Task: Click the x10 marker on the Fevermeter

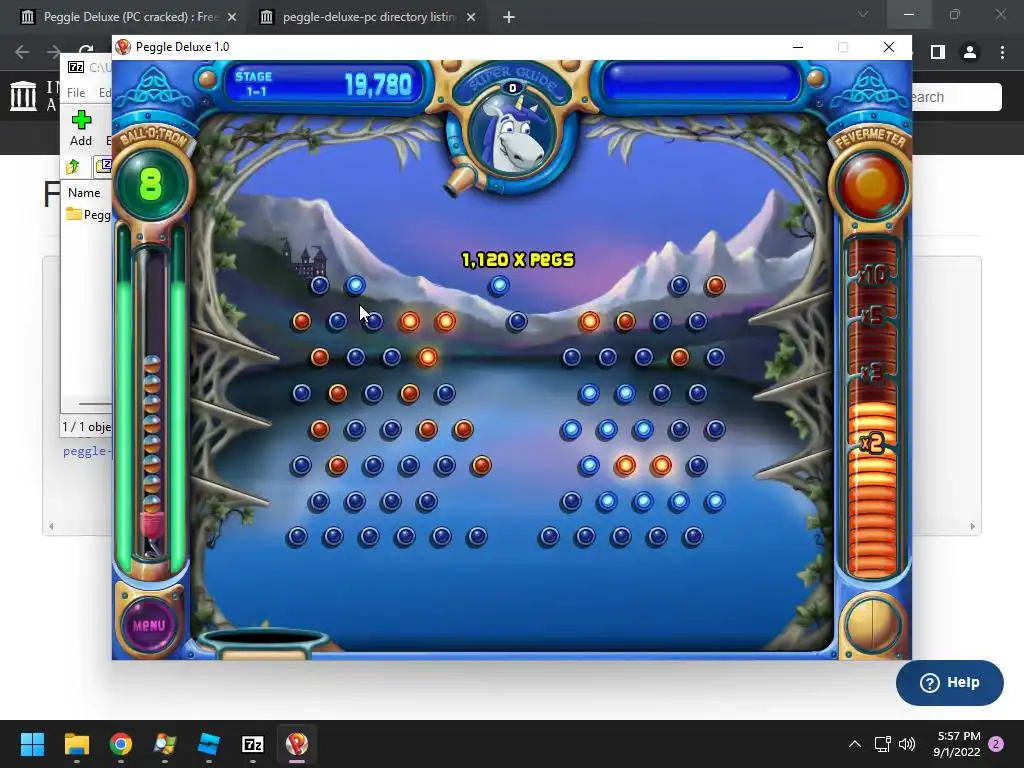Action: click(x=874, y=276)
